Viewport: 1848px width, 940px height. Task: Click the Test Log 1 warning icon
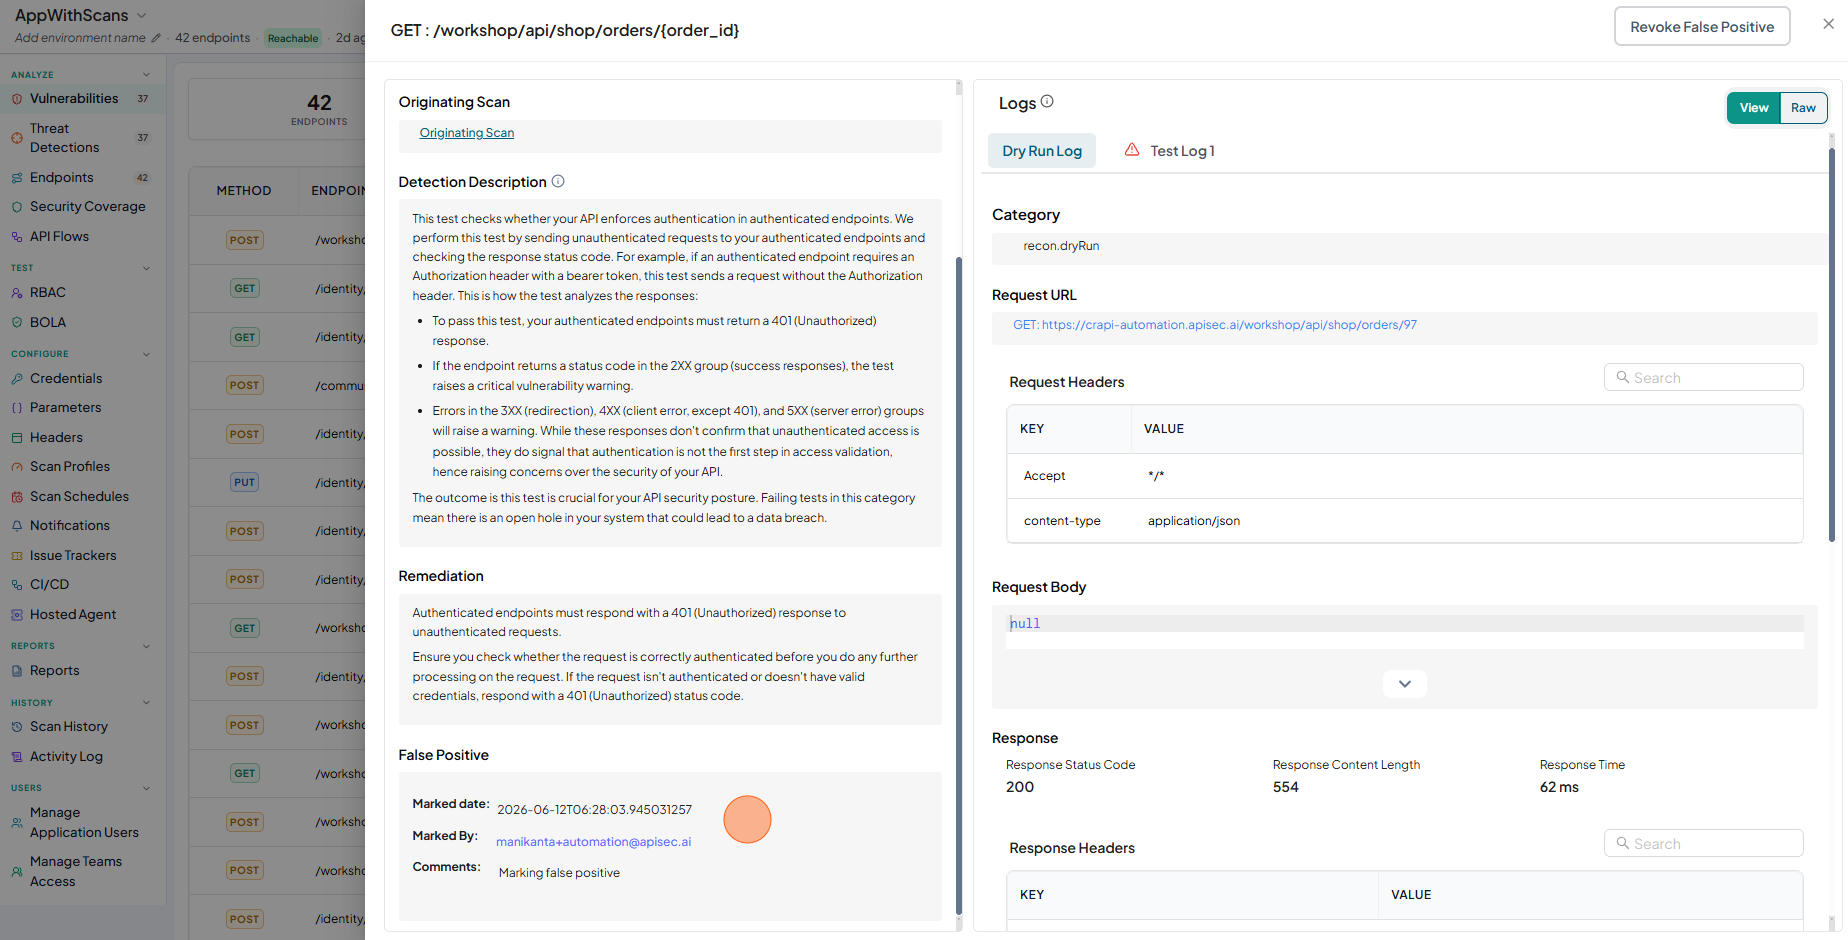pyautogui.click(x=1132, y=150)
